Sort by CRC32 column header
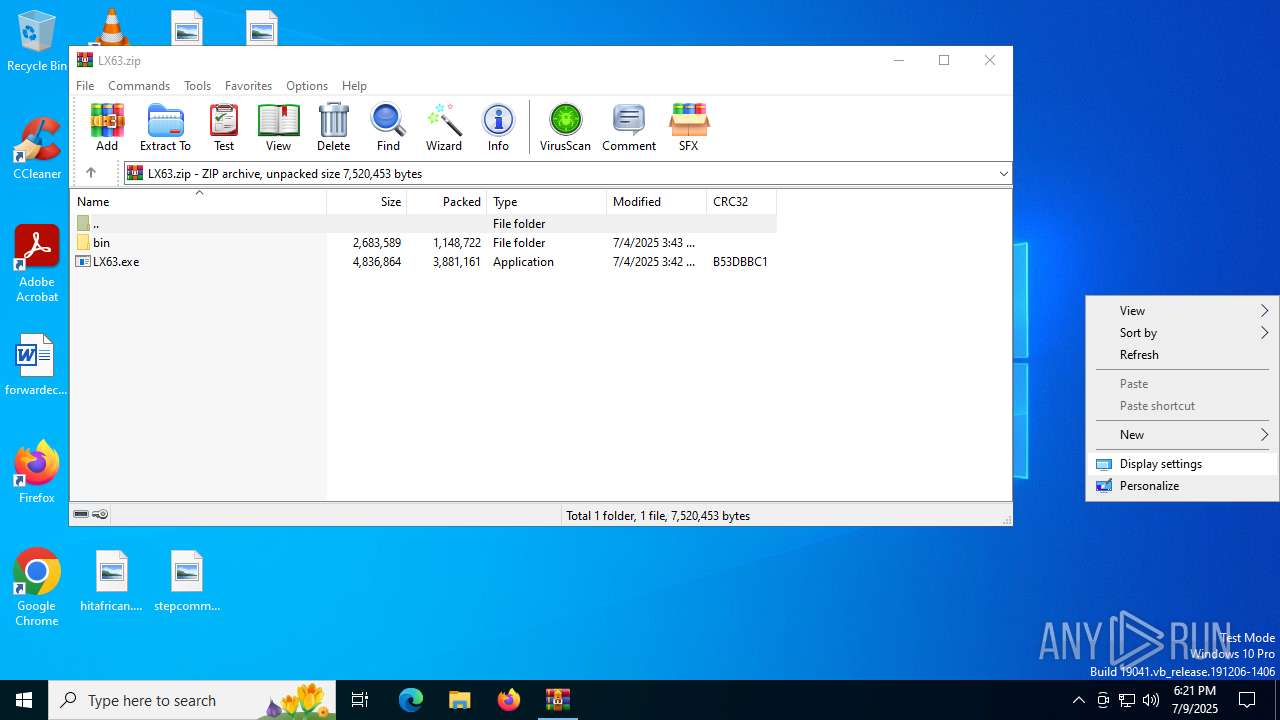This screenshot has height=720, width=1280. 741,202
